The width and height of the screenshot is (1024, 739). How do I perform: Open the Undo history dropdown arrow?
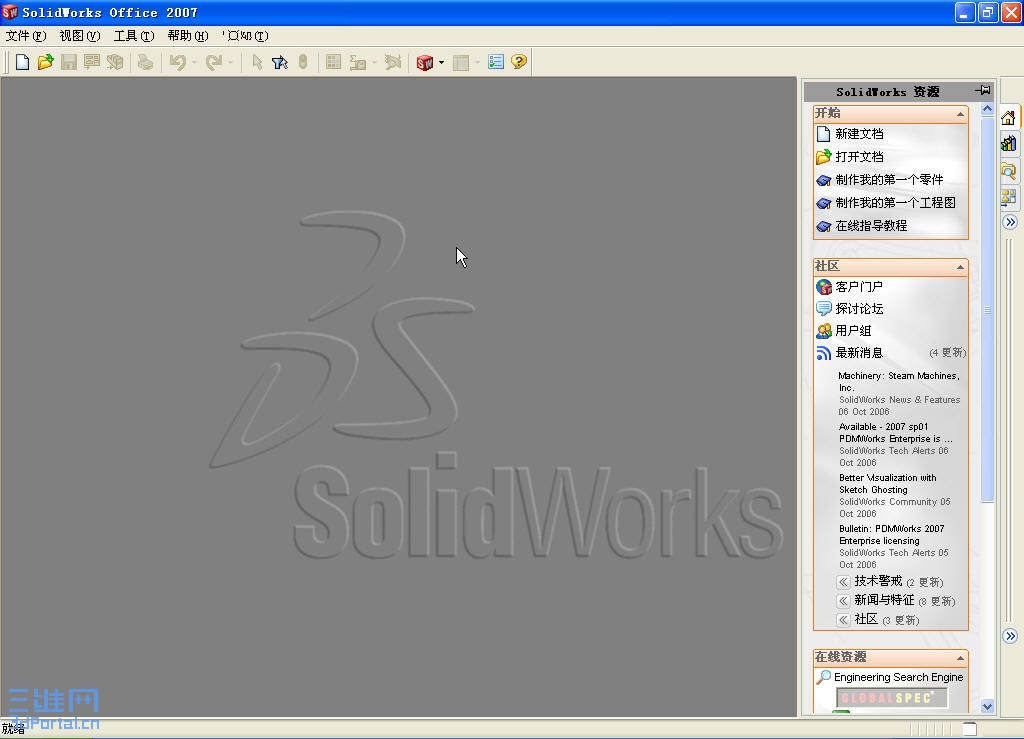[x=195, y=63]
